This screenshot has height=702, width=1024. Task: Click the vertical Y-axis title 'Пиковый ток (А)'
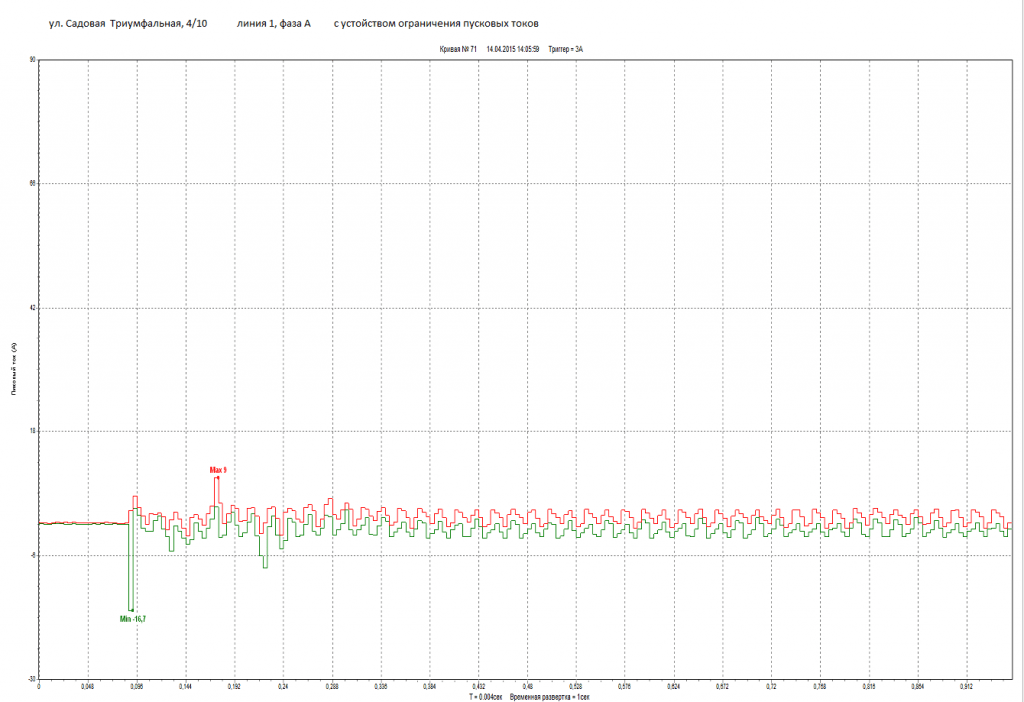[13, 369]
